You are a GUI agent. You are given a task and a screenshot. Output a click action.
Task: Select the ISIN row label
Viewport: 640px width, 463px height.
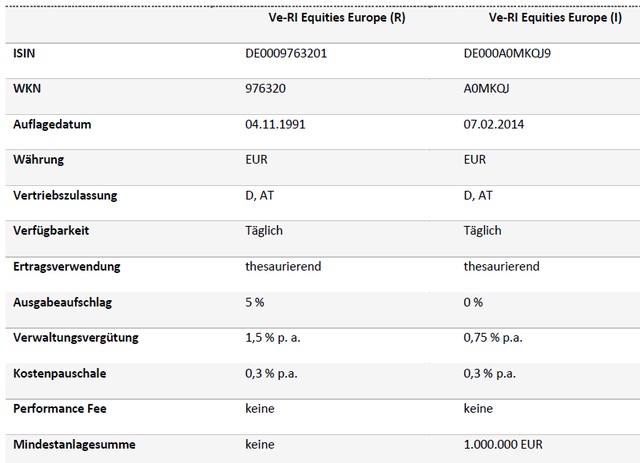coord(26,52)
